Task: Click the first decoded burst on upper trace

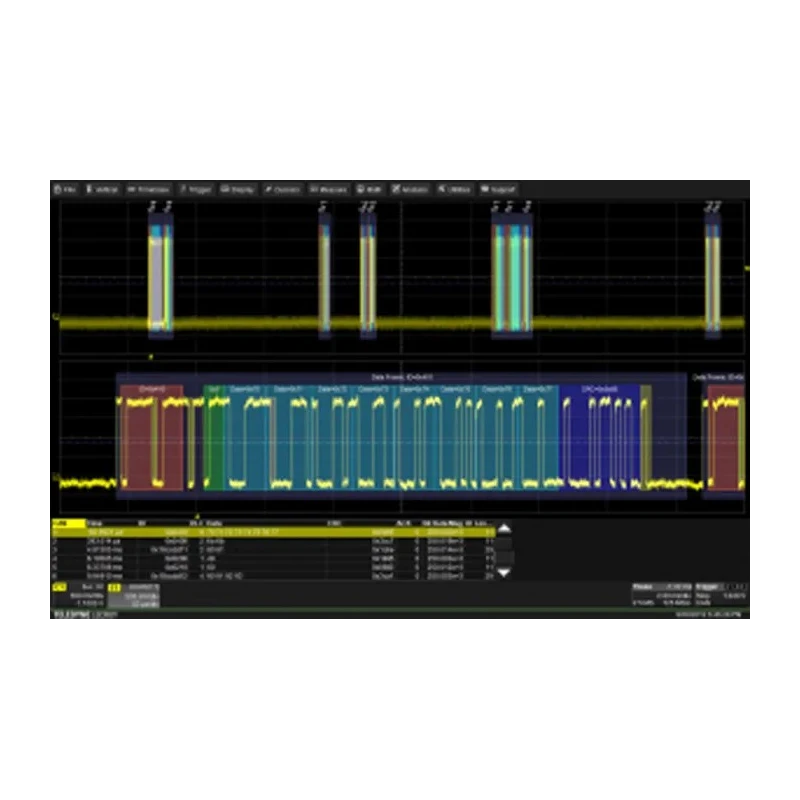Action: (x=160, y=276)
